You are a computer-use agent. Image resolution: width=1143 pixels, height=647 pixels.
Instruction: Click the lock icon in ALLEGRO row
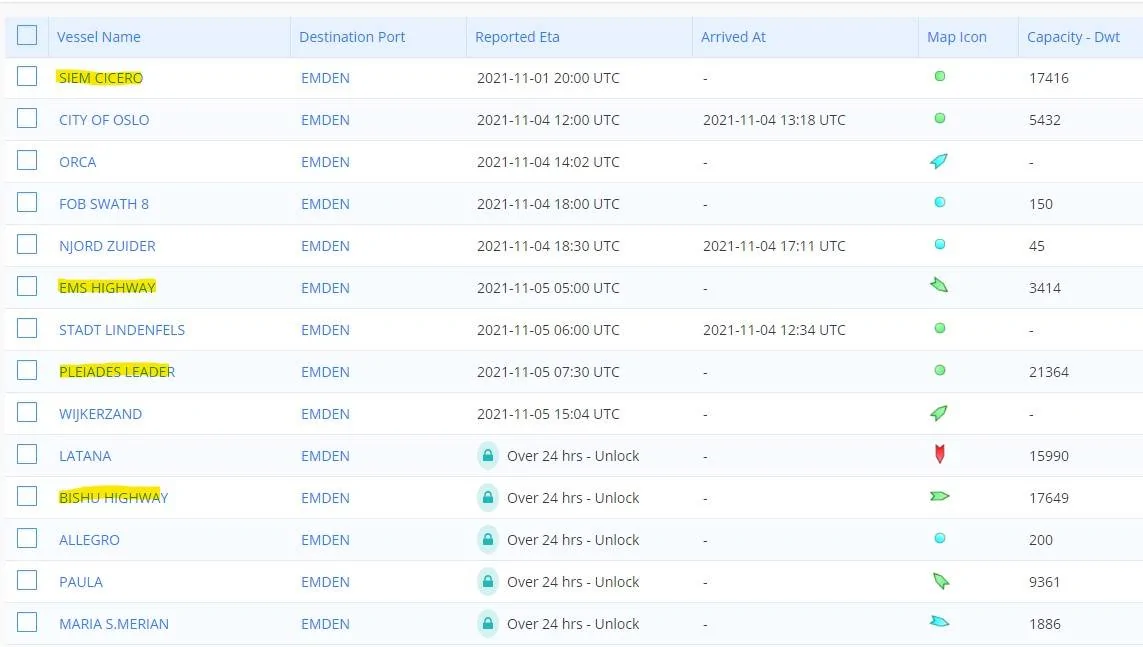(488, 540)
